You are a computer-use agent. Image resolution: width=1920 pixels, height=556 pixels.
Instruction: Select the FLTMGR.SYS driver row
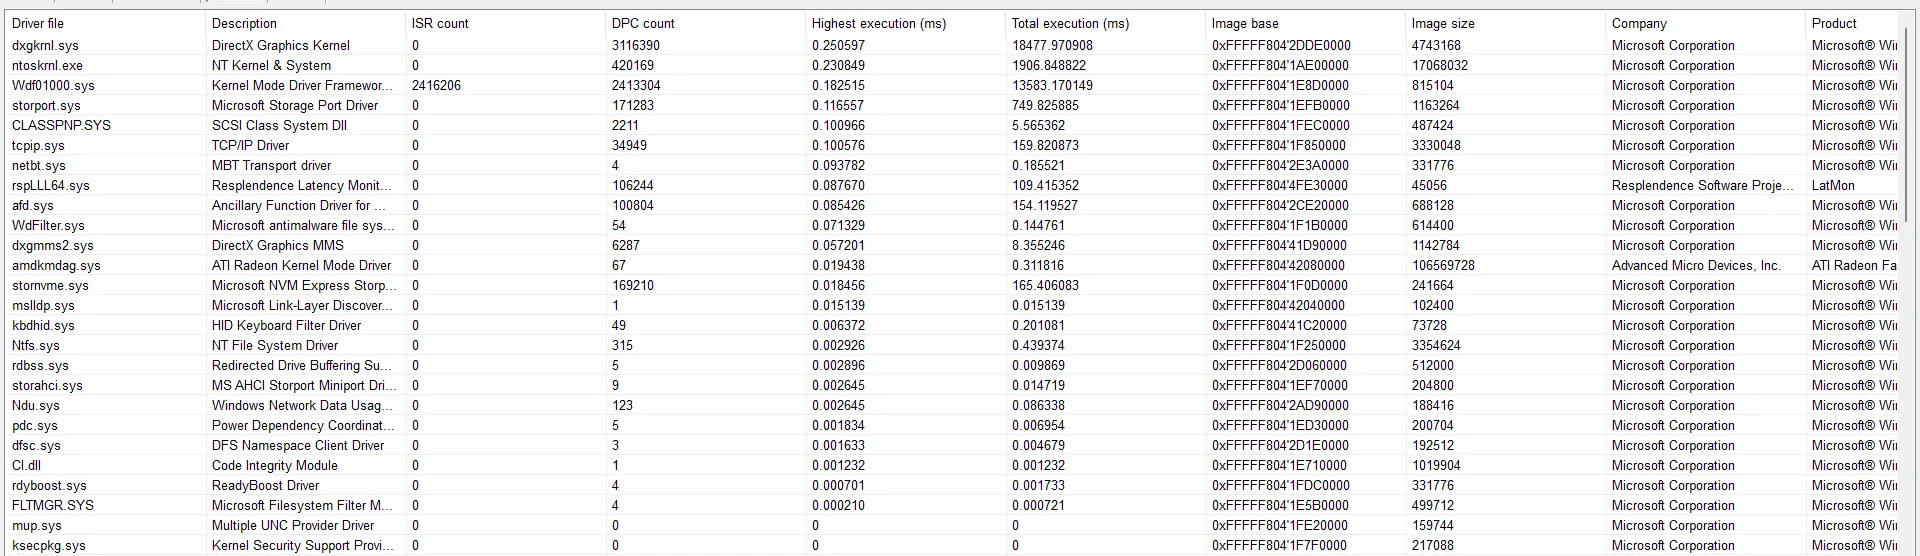[x=952, y=505]
